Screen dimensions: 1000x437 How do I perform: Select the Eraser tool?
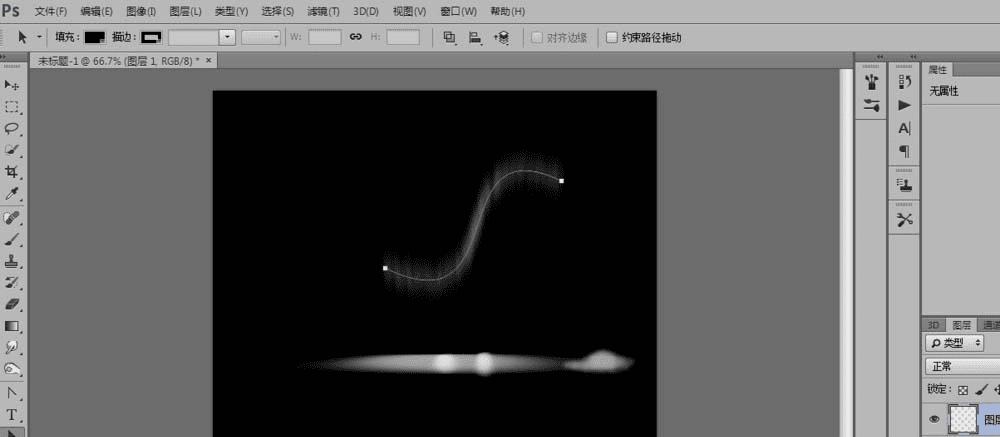[x=11, y=304]
